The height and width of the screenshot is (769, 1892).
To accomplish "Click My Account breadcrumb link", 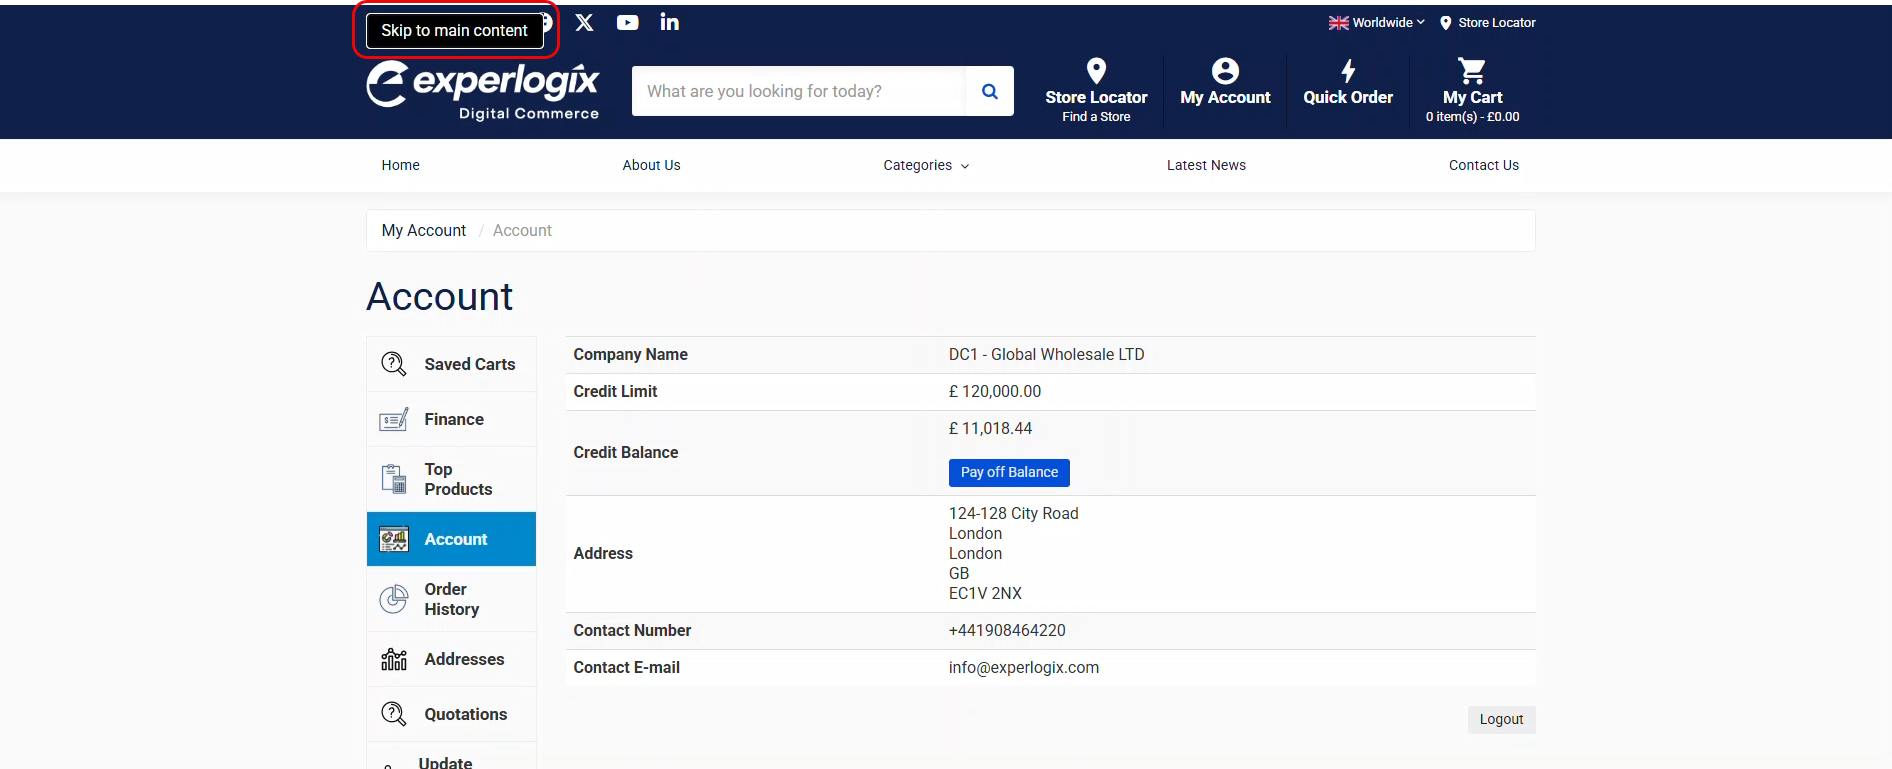I will click(423, 230).
